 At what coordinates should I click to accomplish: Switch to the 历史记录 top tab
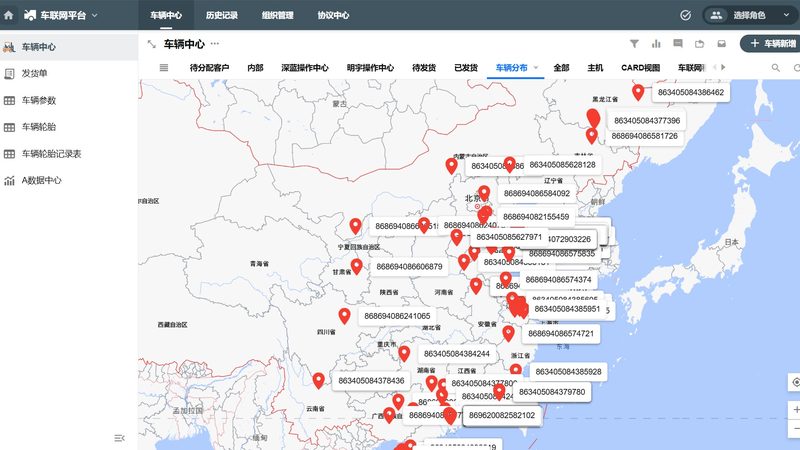pyautogui.click(x=221, y=15)
